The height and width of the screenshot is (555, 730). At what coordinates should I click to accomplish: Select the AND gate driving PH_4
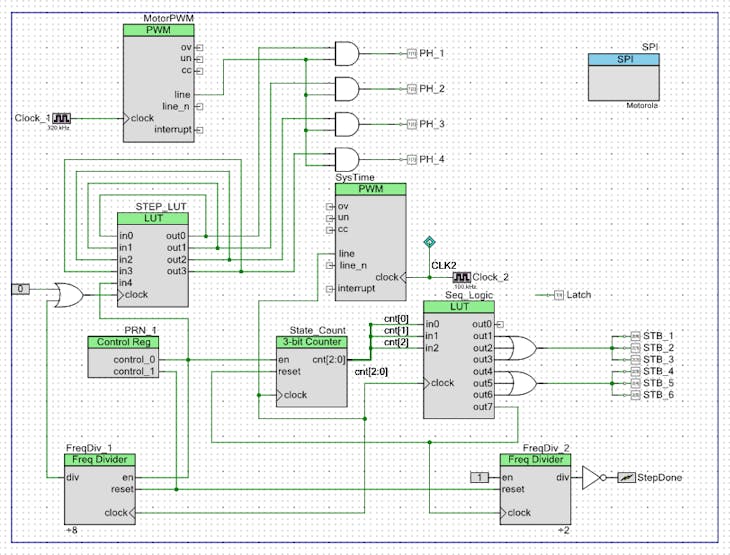pos(347,160)
